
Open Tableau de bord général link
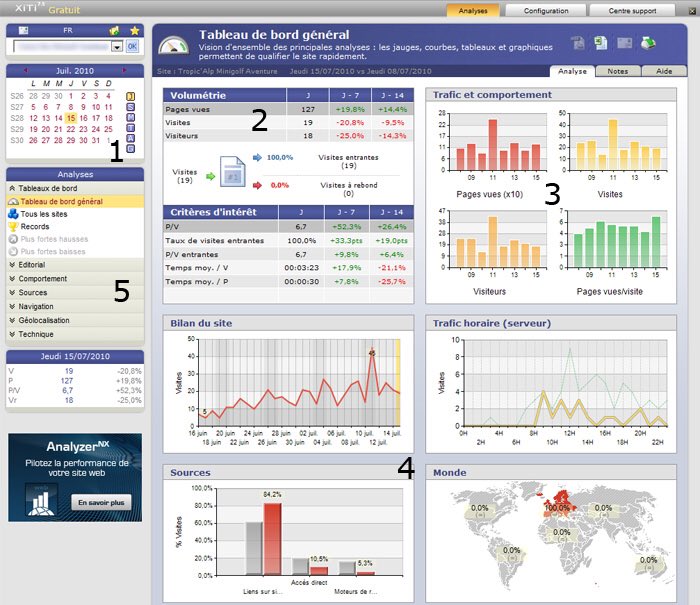click(62, 201)
